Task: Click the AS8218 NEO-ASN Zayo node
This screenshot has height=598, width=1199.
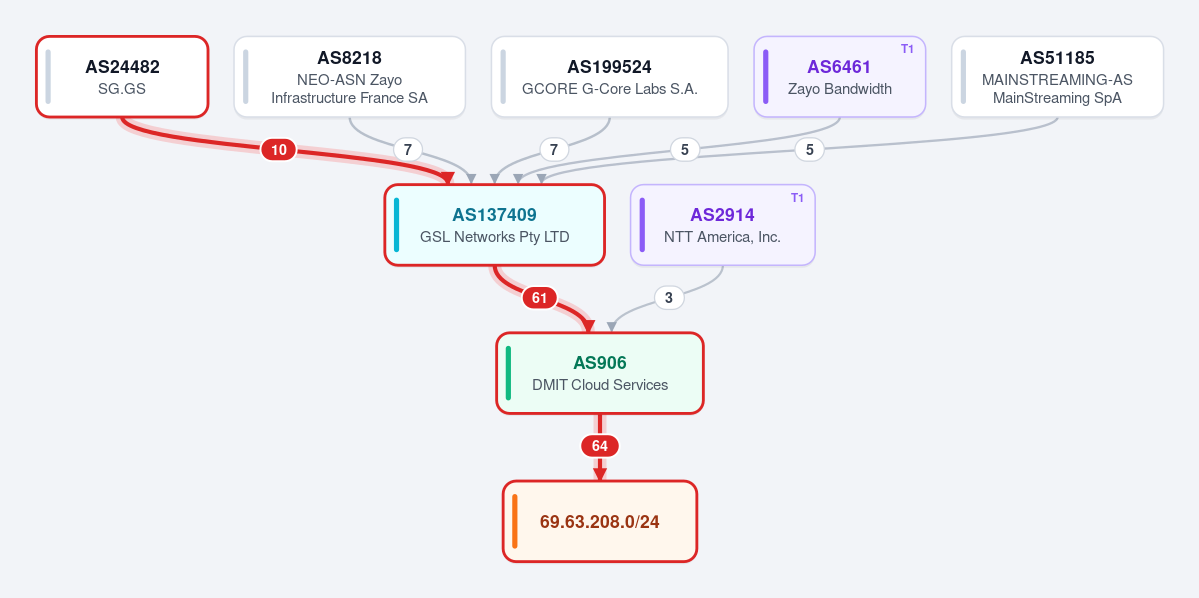Action: 349,76
